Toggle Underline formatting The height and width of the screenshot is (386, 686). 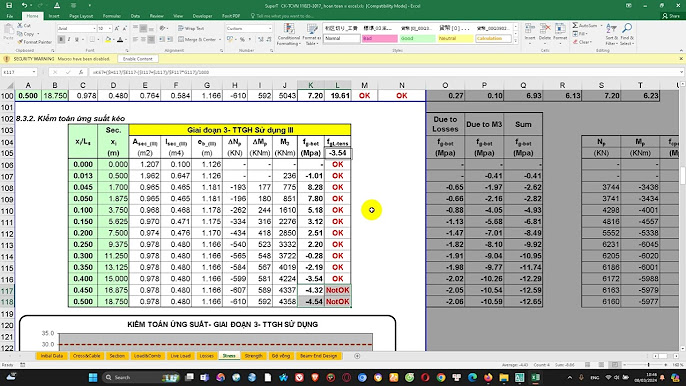tap(77, 39)
